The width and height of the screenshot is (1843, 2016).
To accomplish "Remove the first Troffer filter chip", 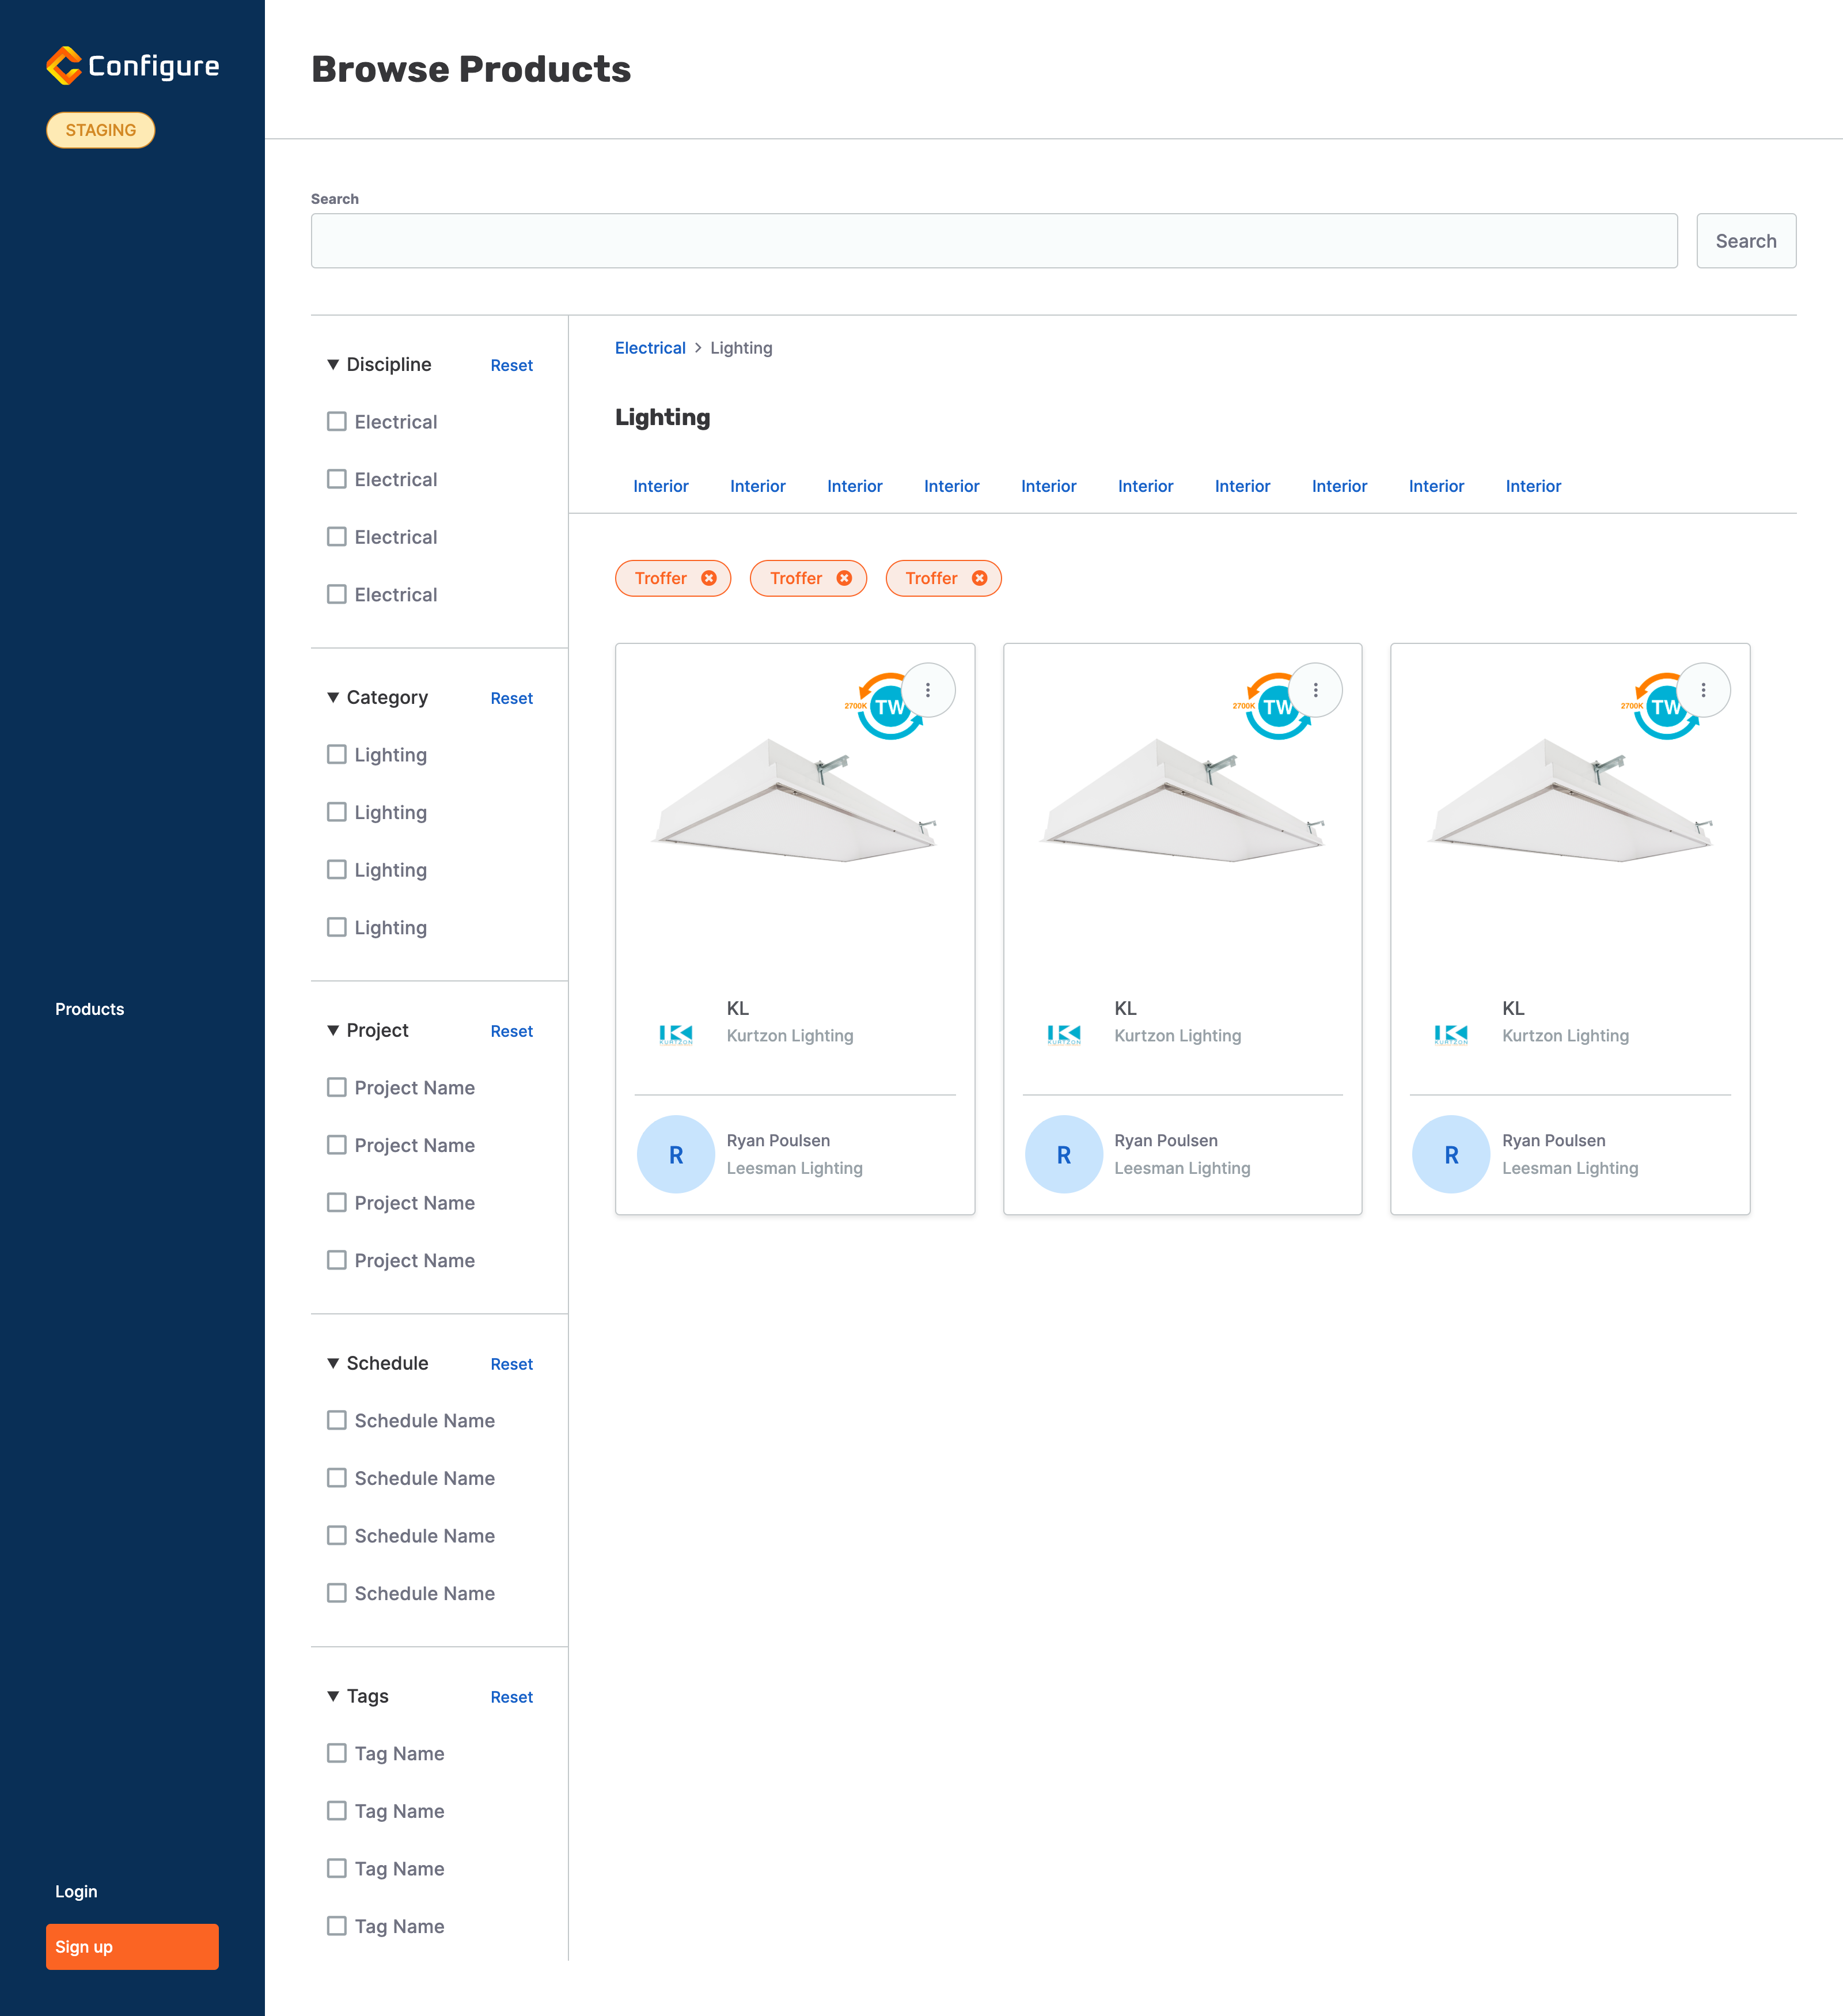I will [709, 578].
